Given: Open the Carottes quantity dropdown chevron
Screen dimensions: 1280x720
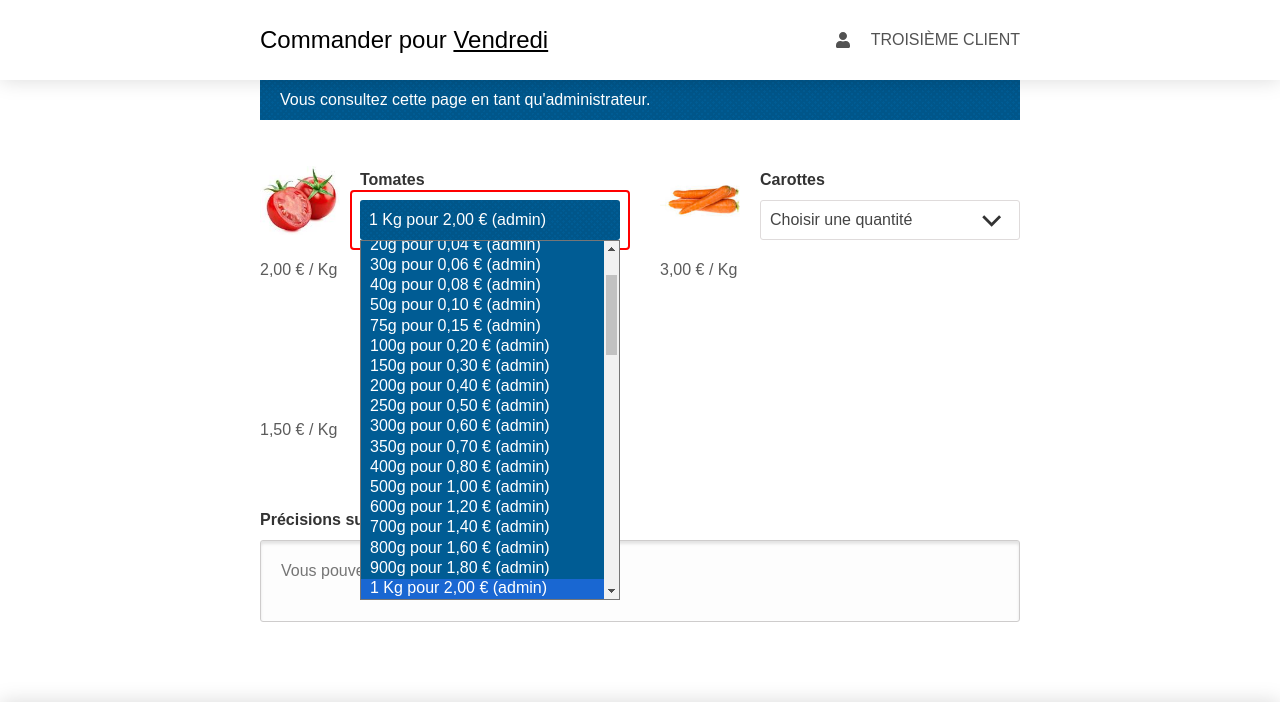Looking at the screenshot, I should click(x=991, y=221).
